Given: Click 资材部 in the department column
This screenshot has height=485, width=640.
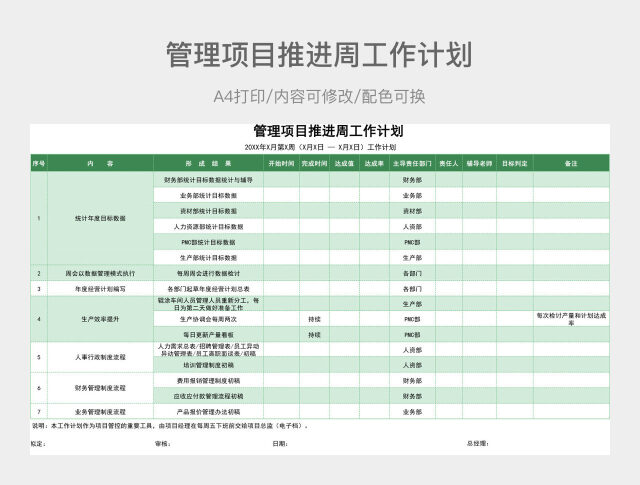Looking at the screenshot, I should coord(412,211).
